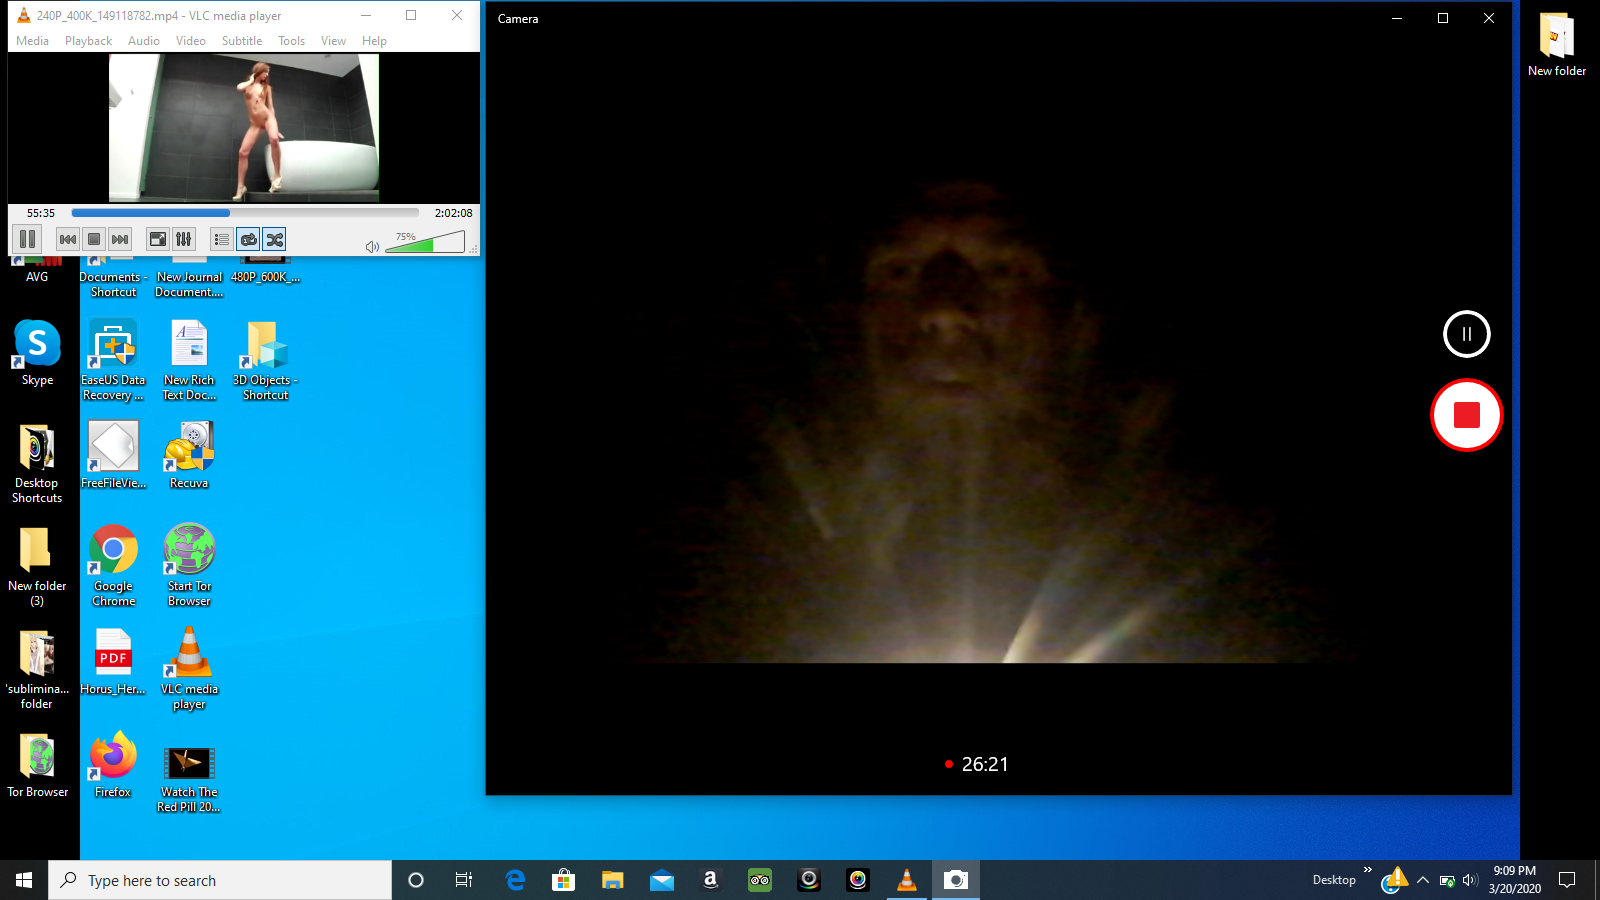The height and width of the screenshot is (900, 1600).
Task: Select EaseUS Data Recovery desktop icon
Action: pyautogui.click(x=113, y=360)
